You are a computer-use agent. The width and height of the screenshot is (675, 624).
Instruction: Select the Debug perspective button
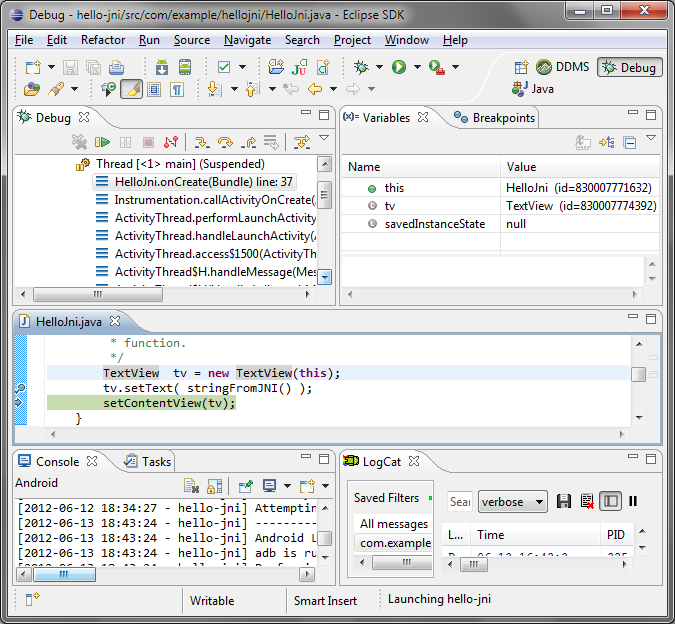[629, 68]
